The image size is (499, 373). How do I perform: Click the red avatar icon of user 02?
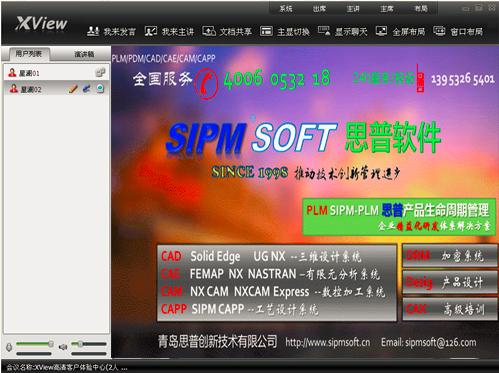click(x=14, y=89)
